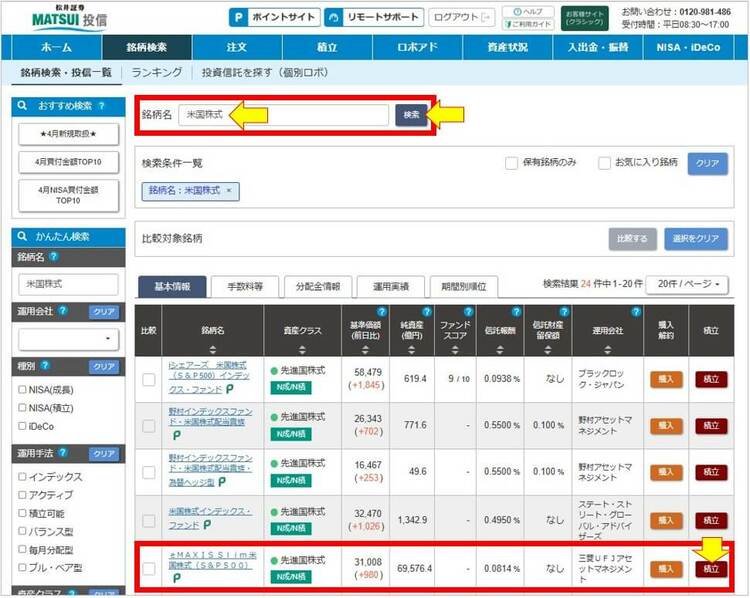Check the アクティブ checkbox

click(22, 495)
